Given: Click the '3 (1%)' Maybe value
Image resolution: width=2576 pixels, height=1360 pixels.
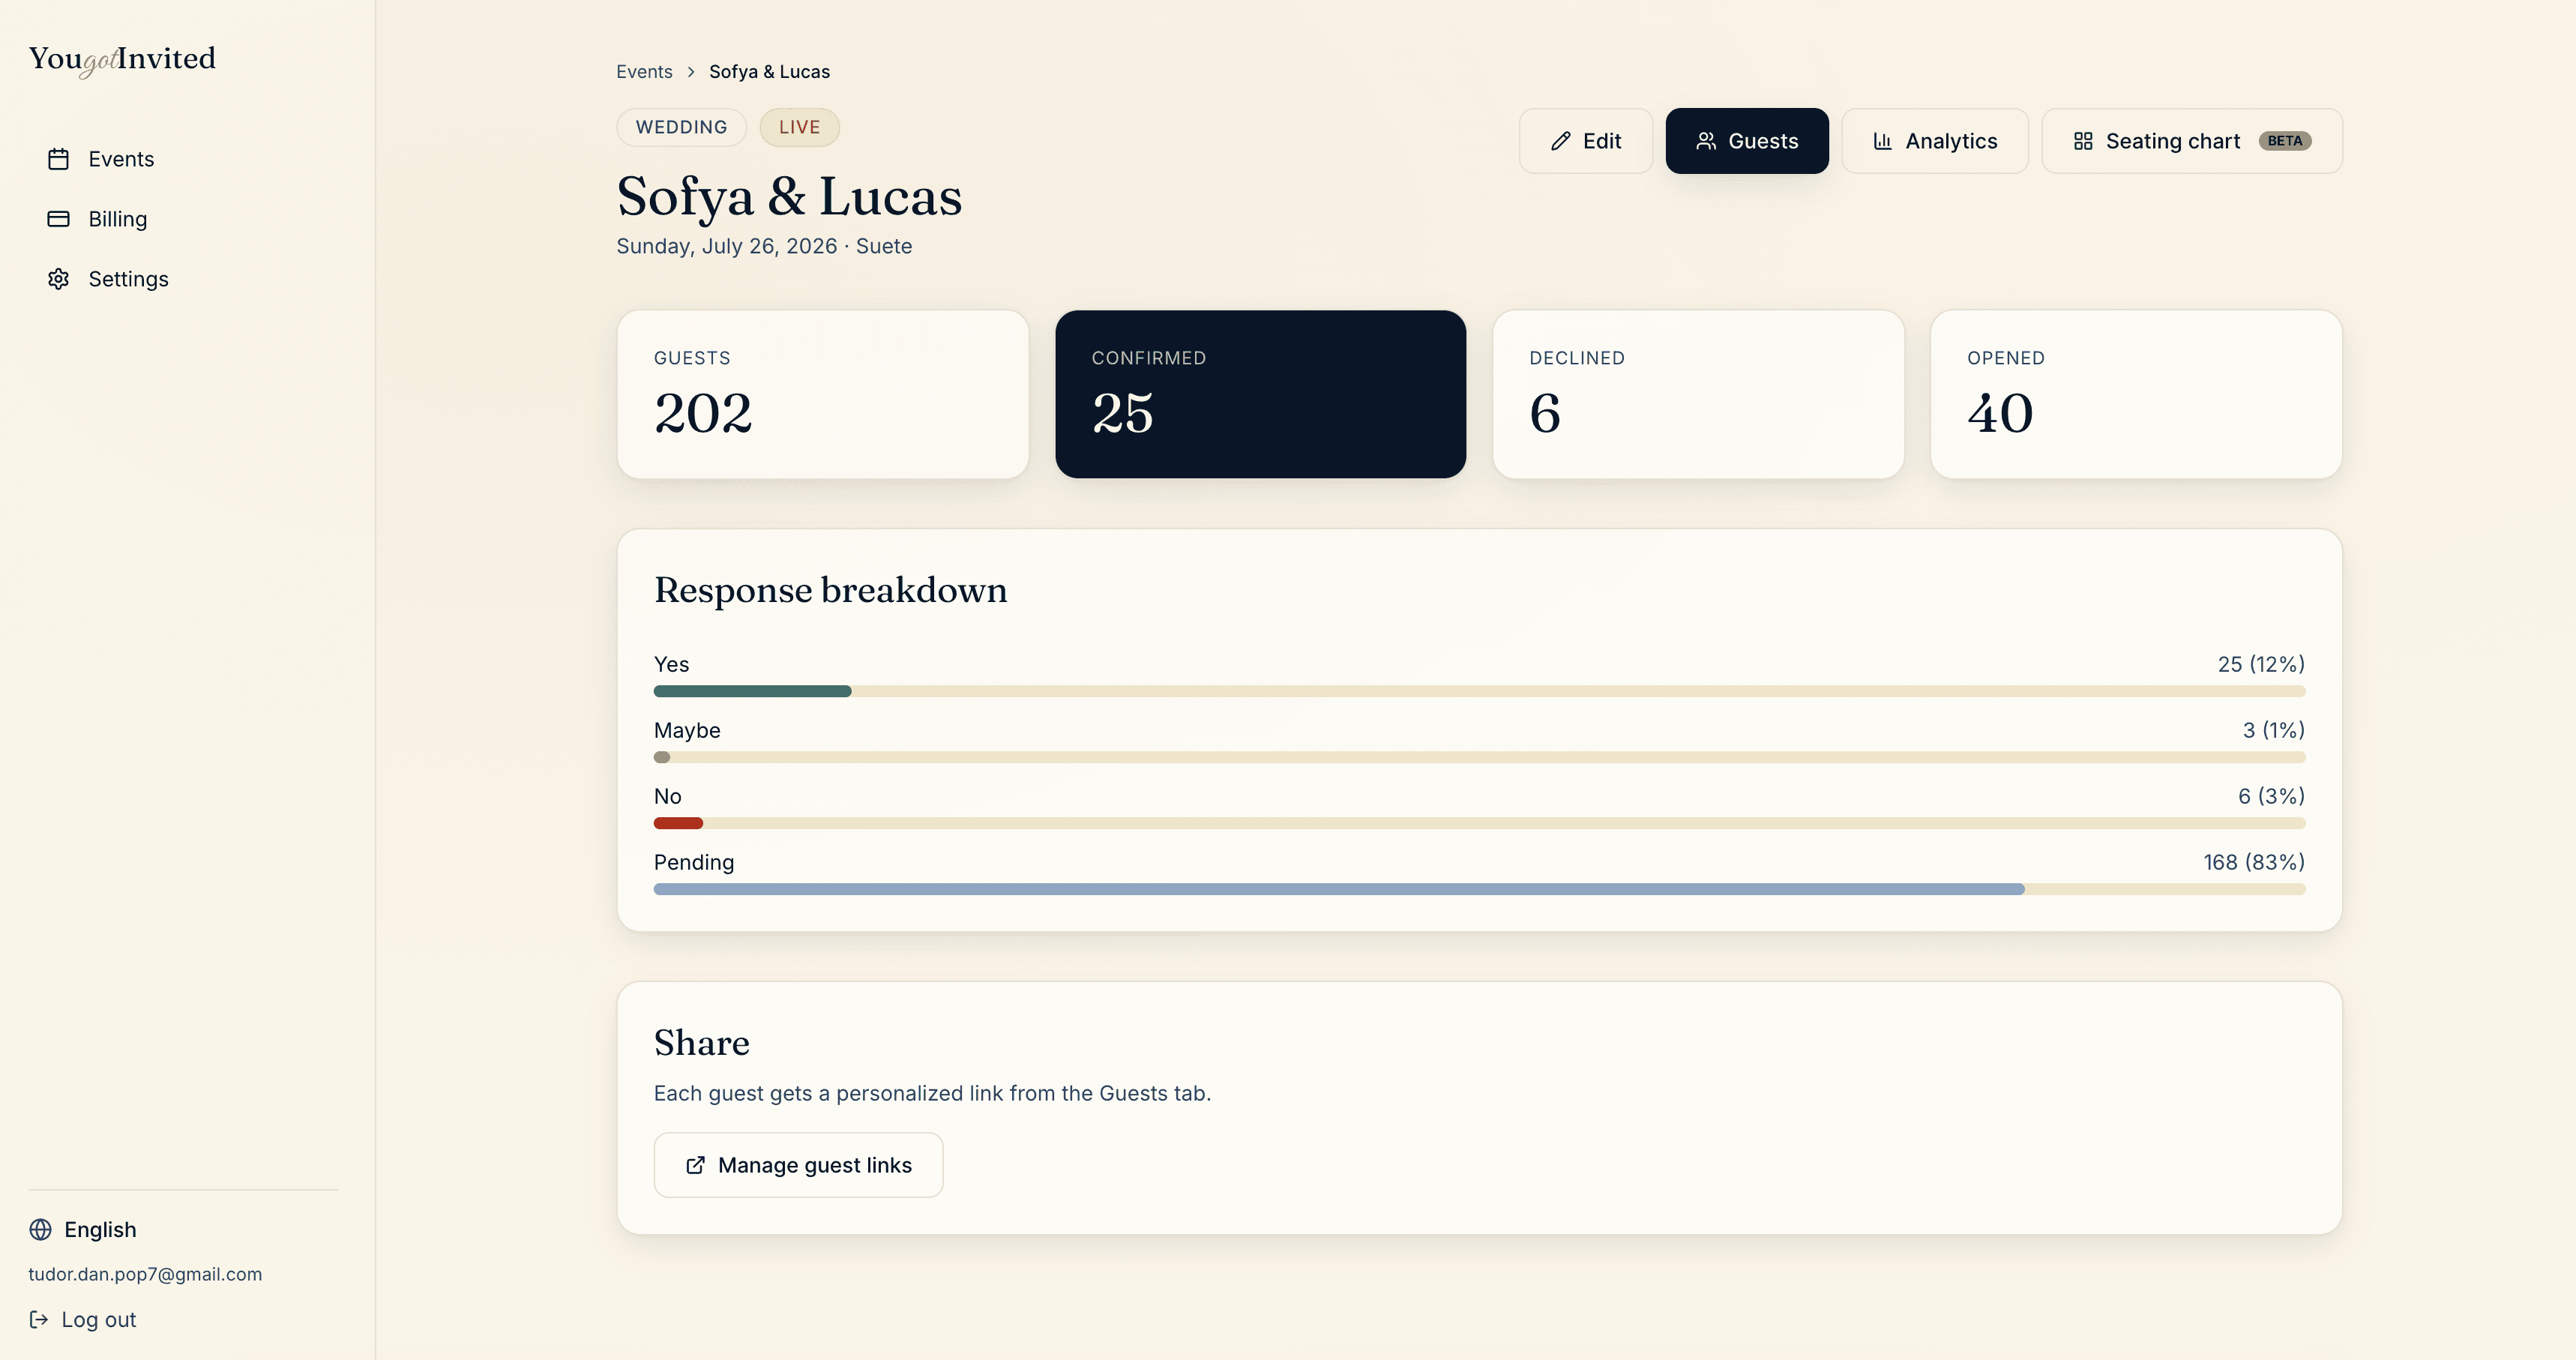Looking at the screenshot, I should [x=2273, y=730].
